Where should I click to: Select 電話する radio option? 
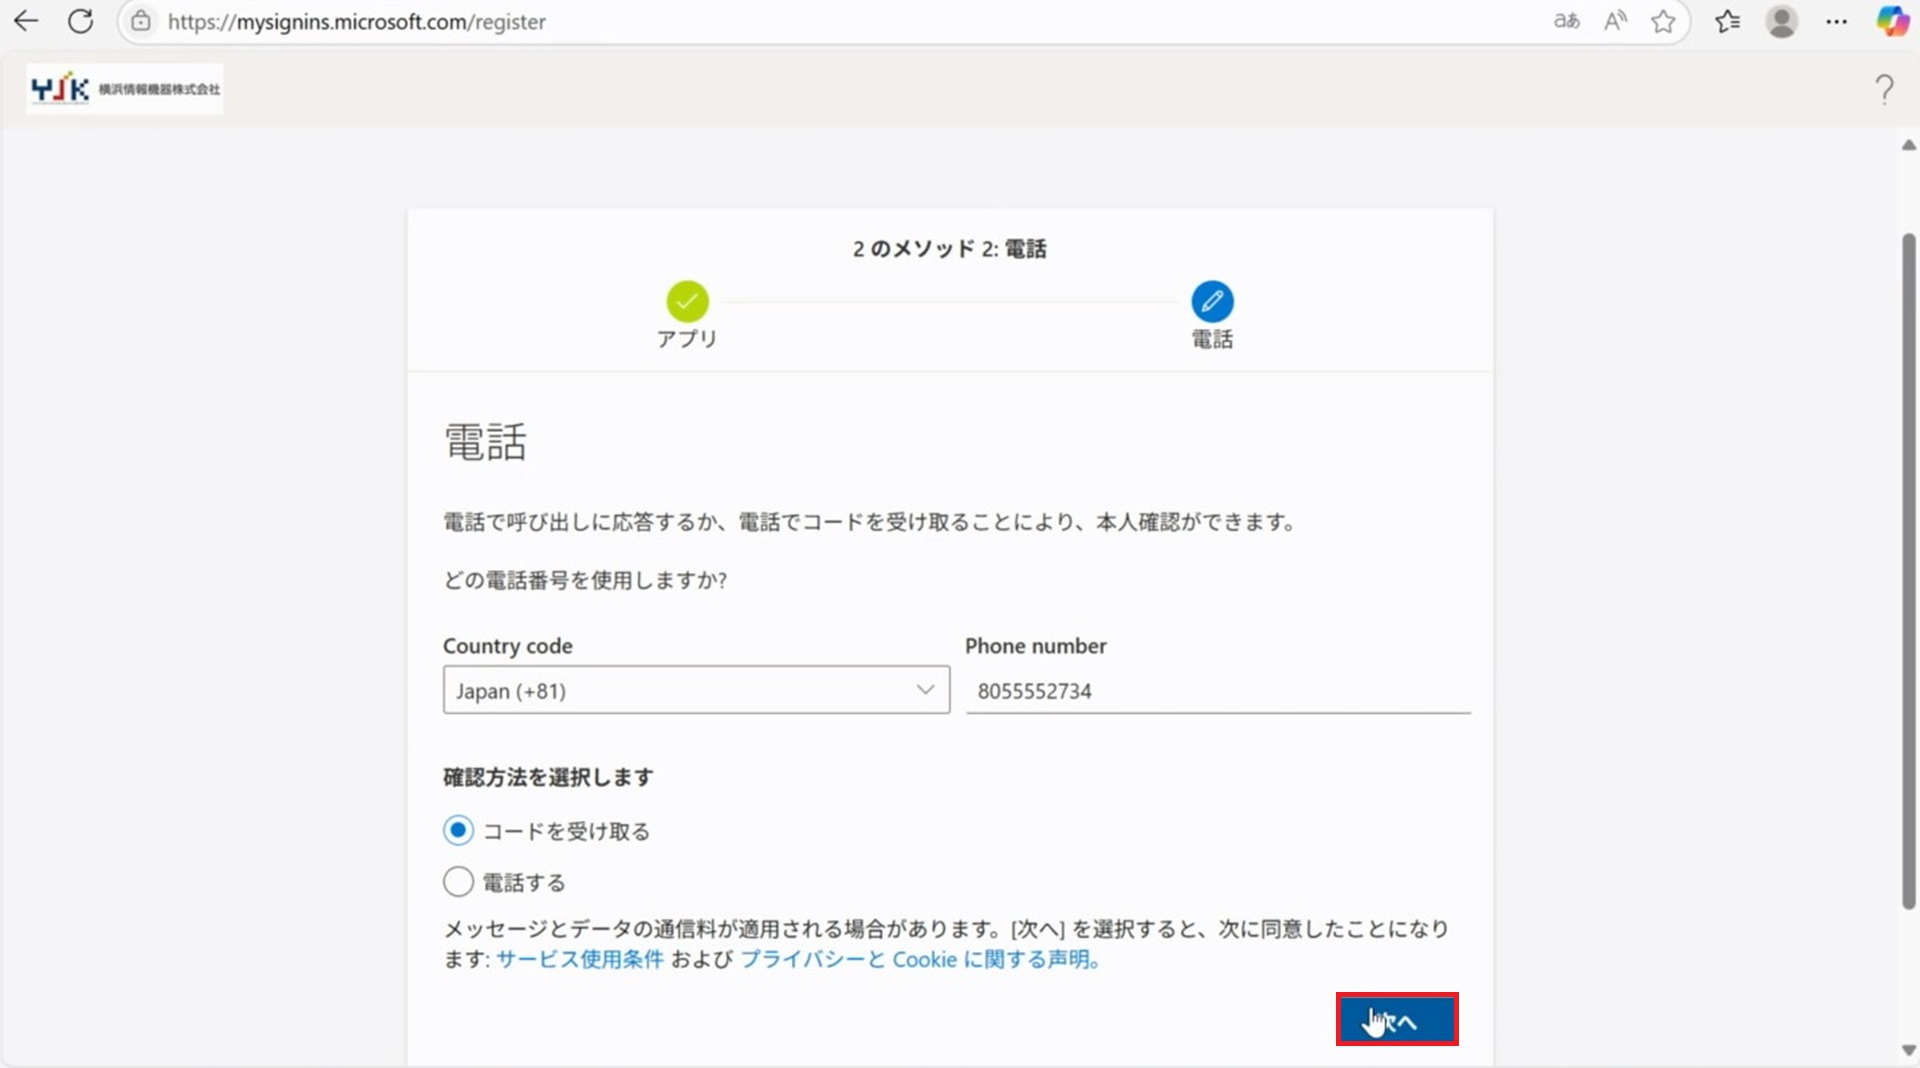[458, 882]
